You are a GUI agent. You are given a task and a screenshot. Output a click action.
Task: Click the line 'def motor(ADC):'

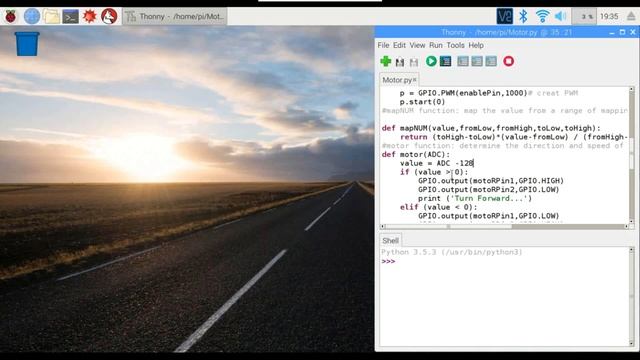[416, 154]
